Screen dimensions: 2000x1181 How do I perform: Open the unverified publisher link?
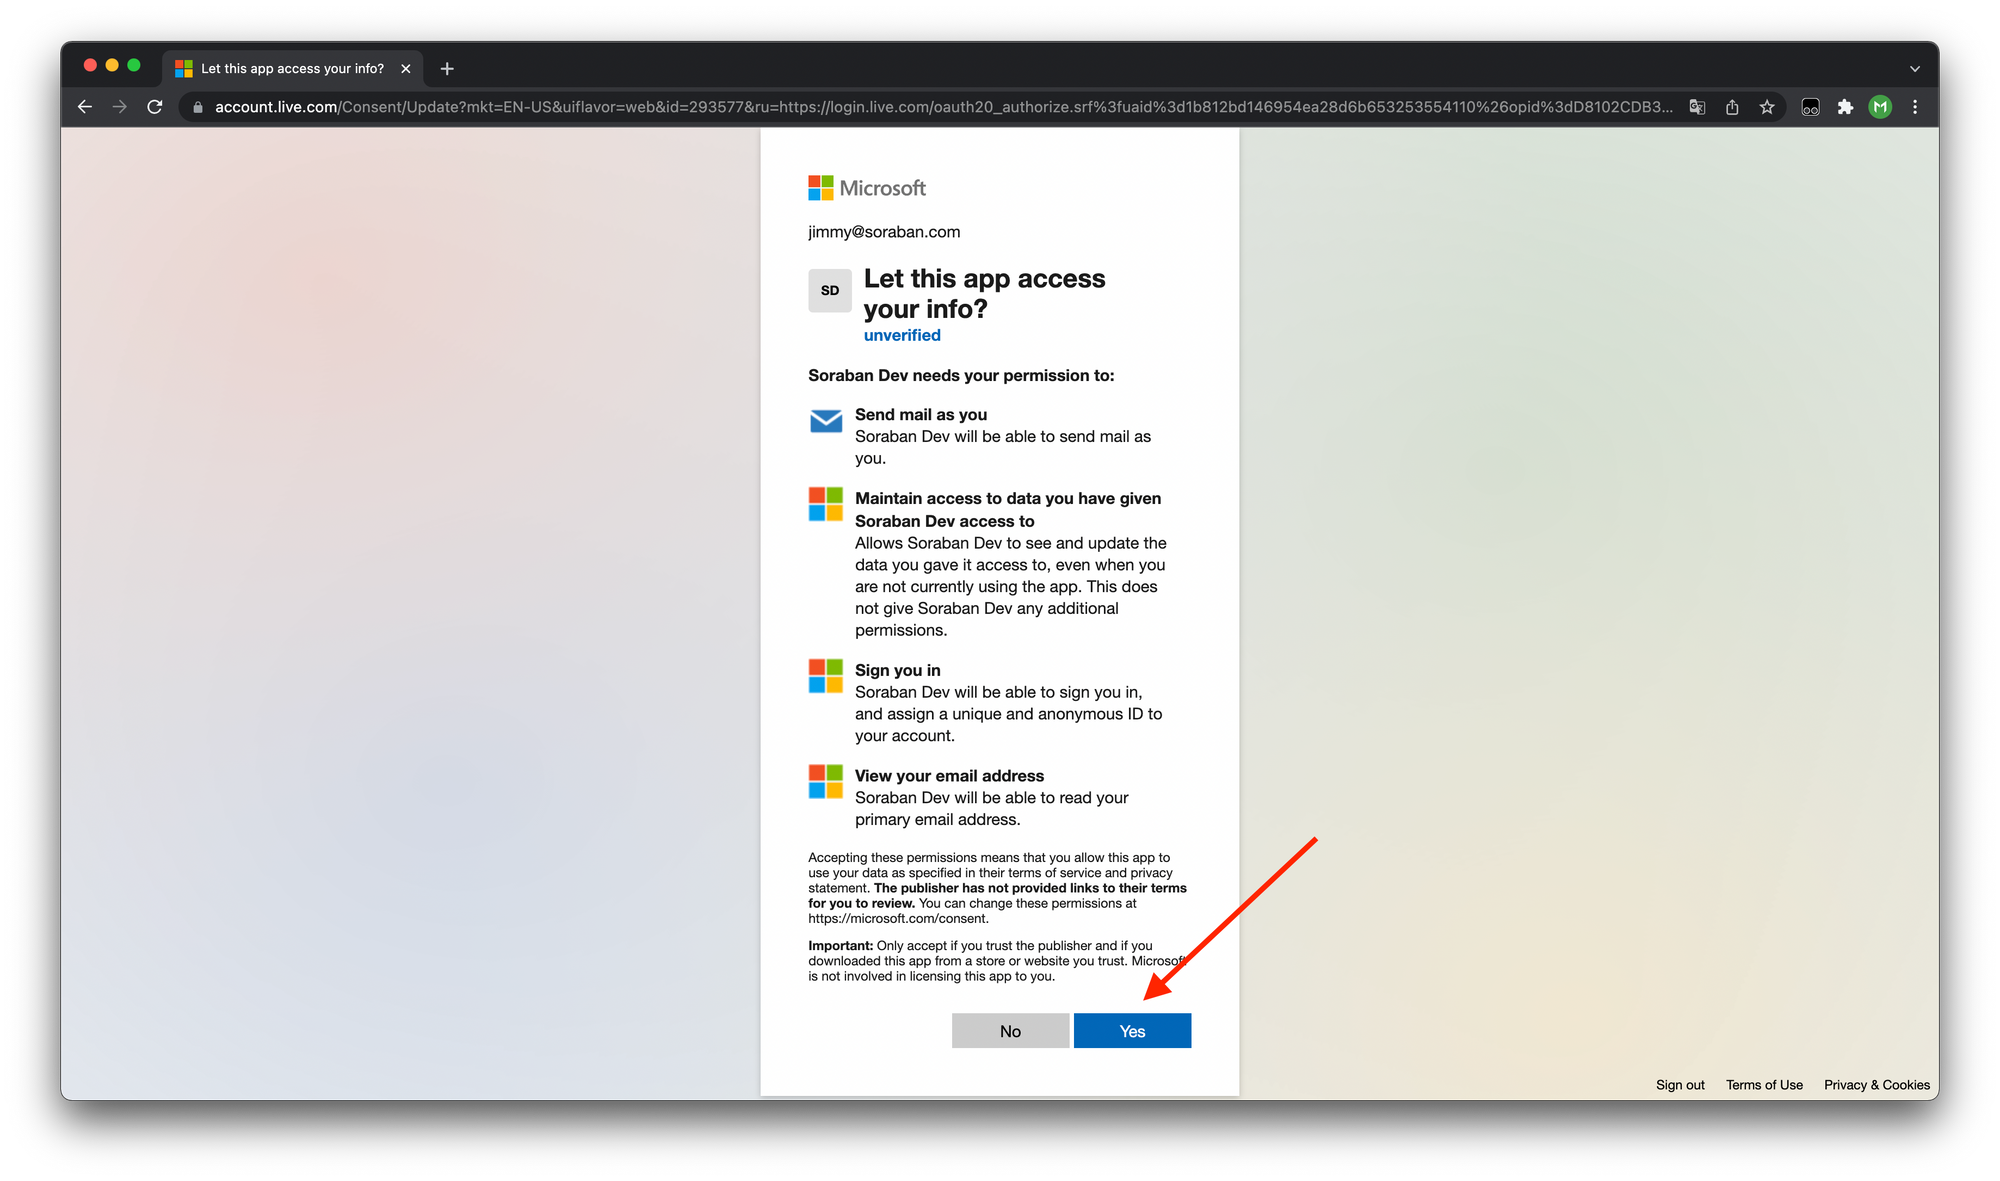pos(902,335)
